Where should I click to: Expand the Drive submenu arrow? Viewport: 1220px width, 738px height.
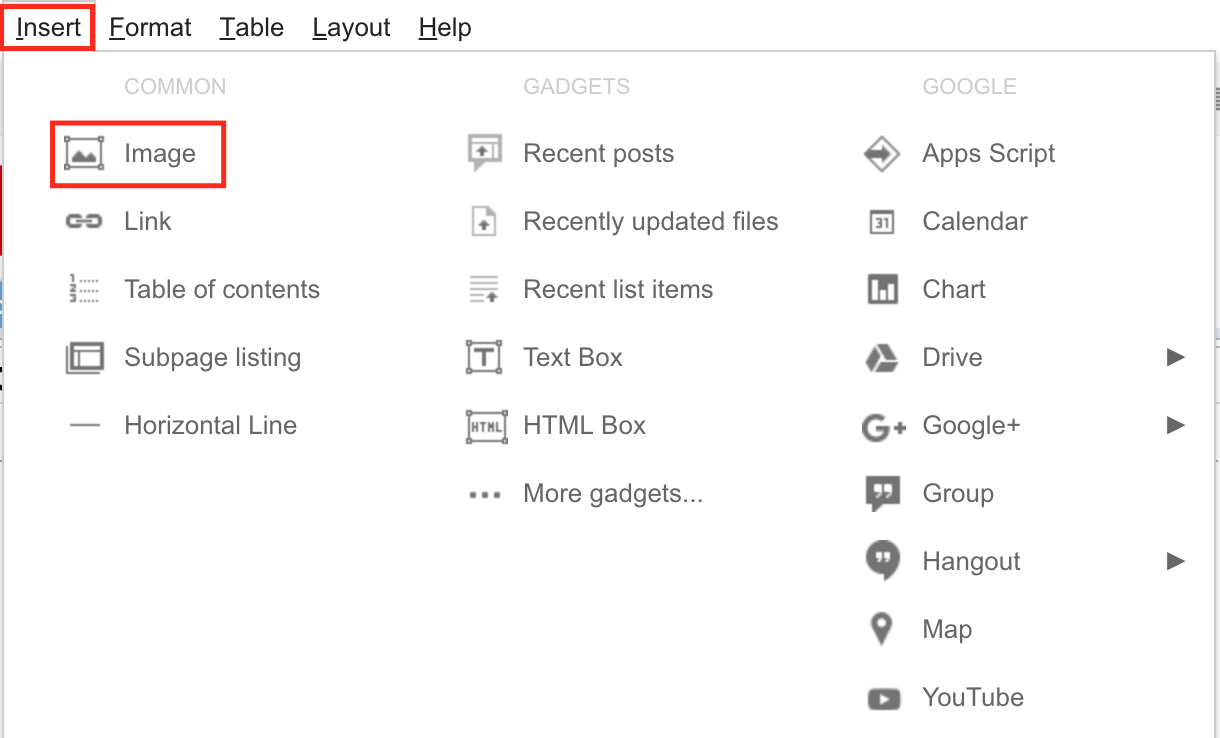tap(1176, 357)
